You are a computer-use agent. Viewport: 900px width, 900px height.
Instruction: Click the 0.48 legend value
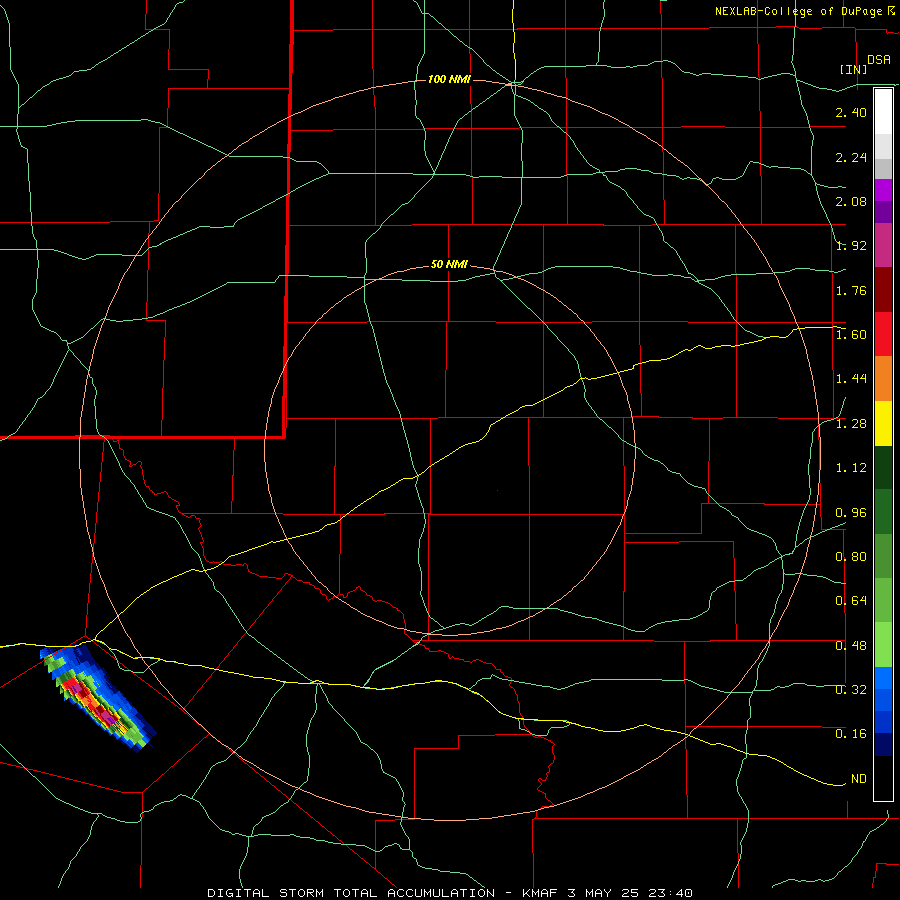(851, 646)
